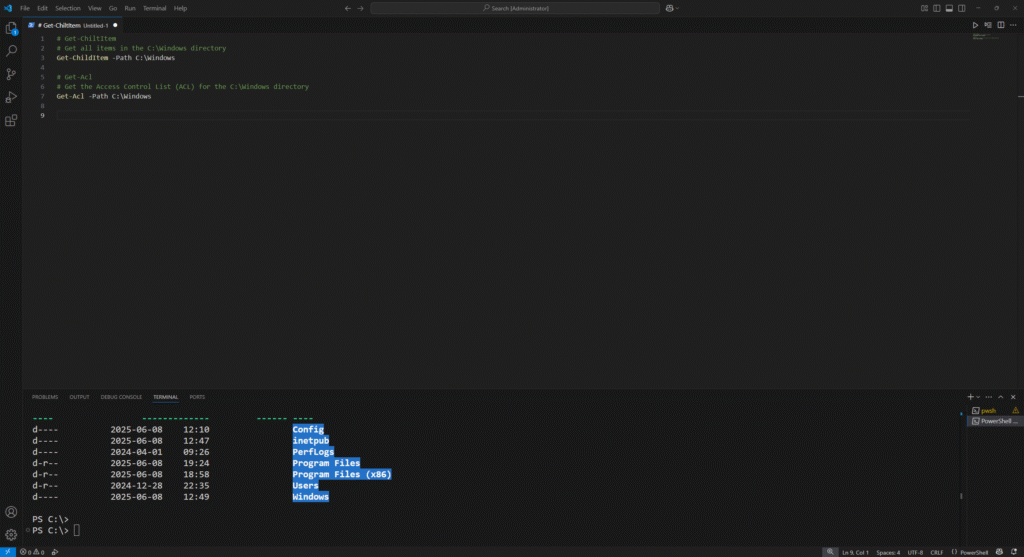The image size is (1024, 557).
Task: Click line 7 Get-Acl -Path C:\Windows
Action: 103,97
